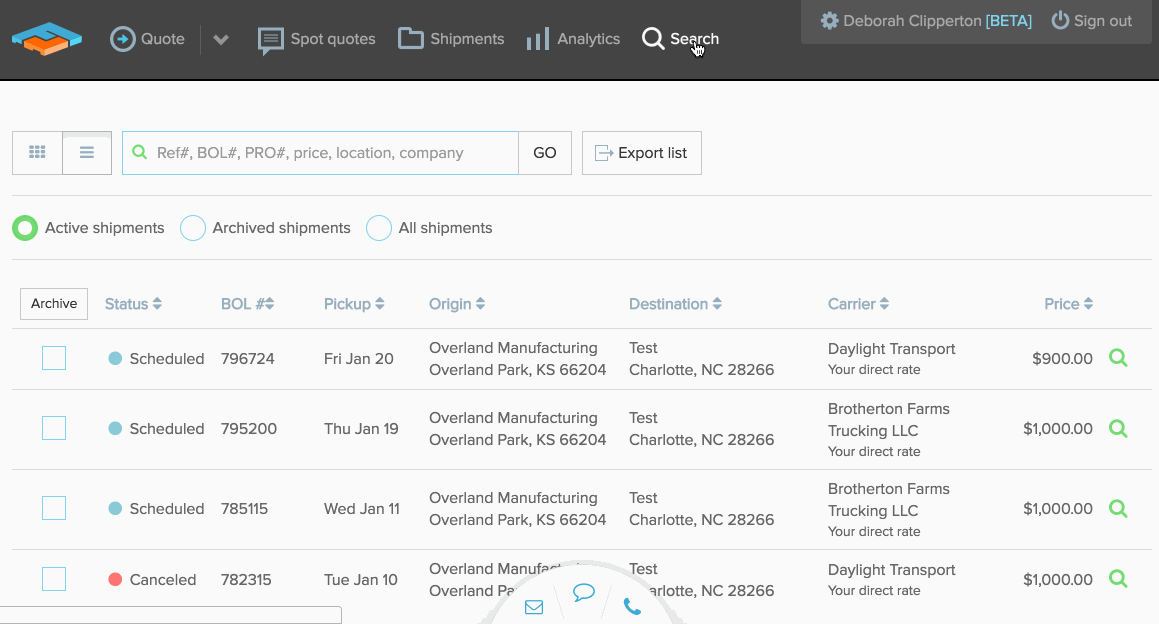
Task: Click BOL number 785115
Action: pyautogui.click(x=245, y=509)
